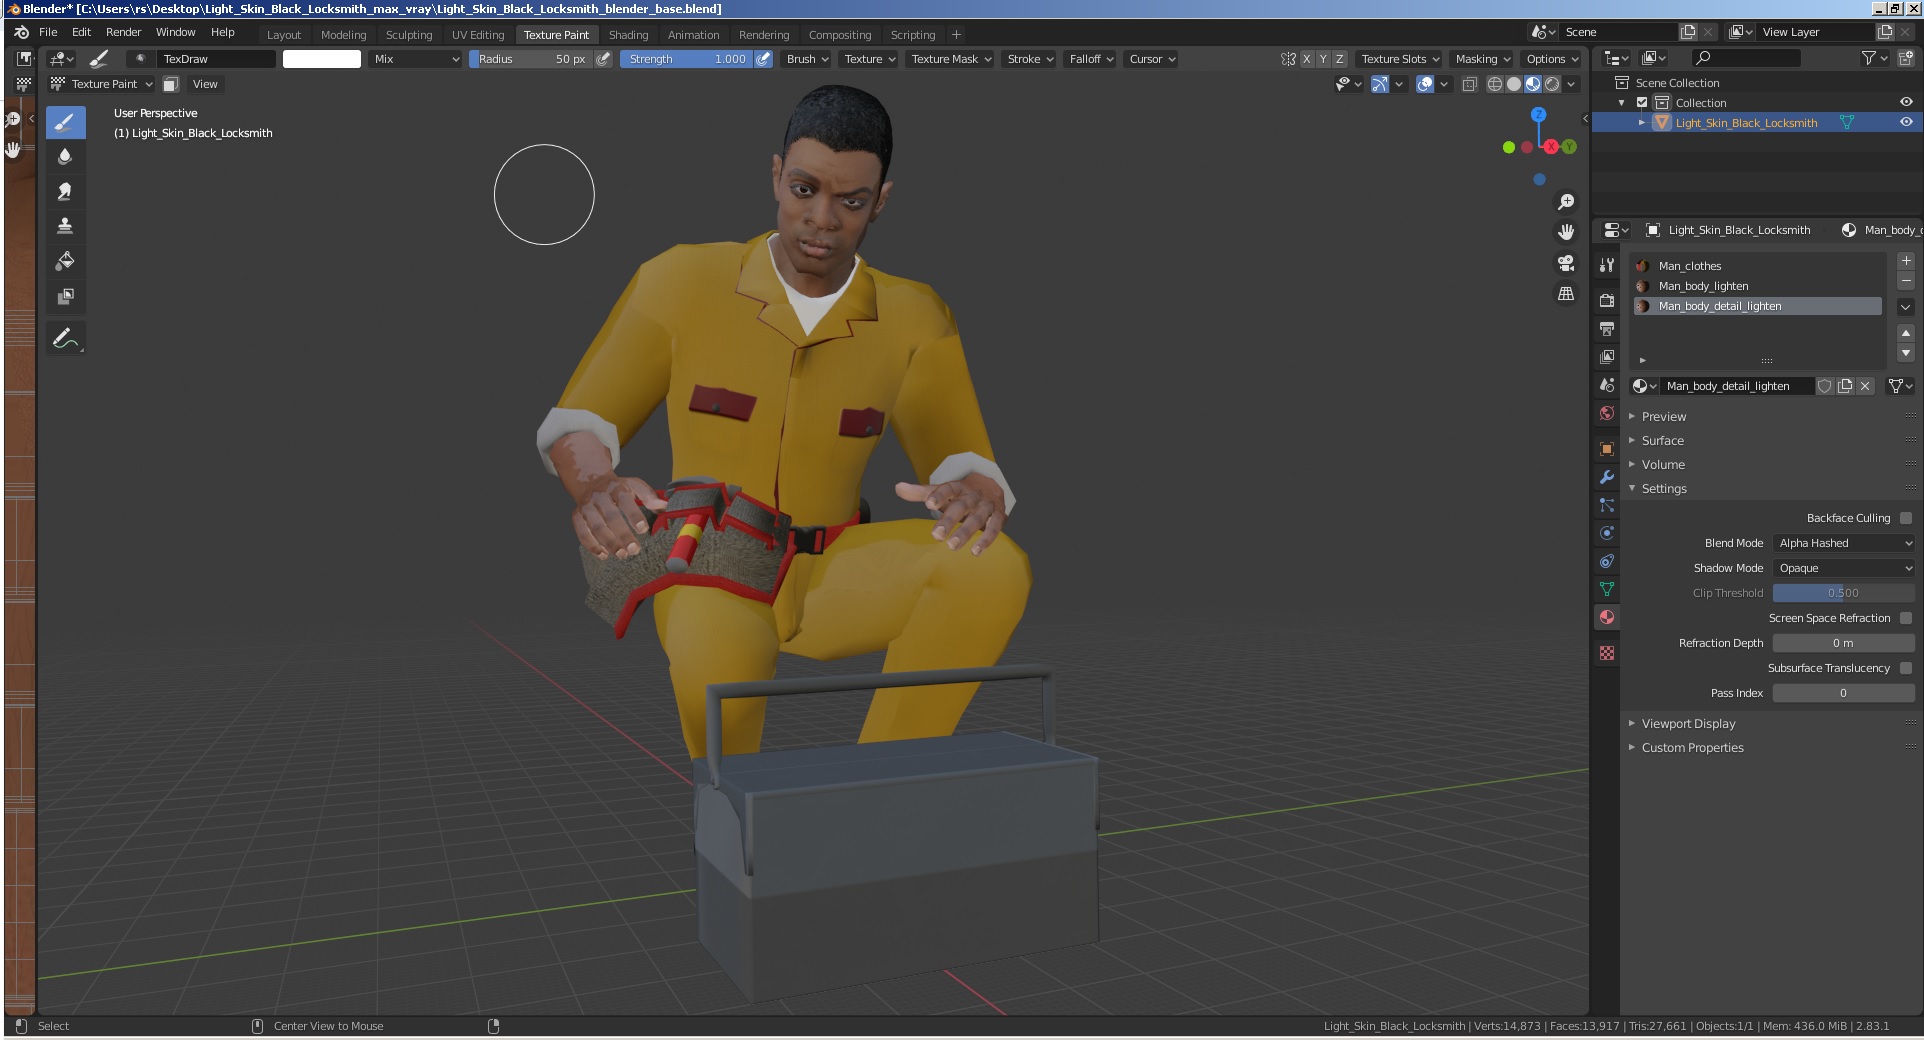Click the viewport zoom magnifier icon
1924x1040 pixels.
point(1566,203)
